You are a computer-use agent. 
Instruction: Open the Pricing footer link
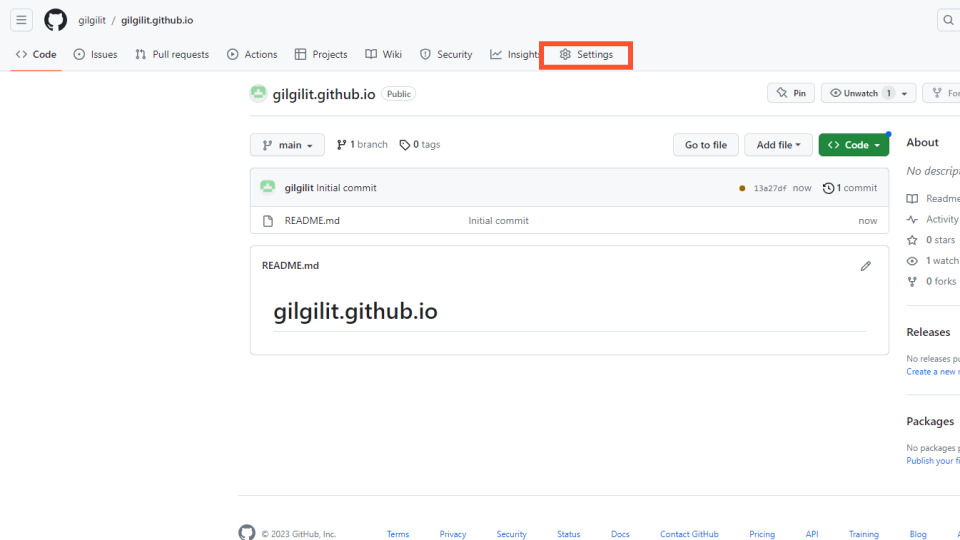[762, 534]
